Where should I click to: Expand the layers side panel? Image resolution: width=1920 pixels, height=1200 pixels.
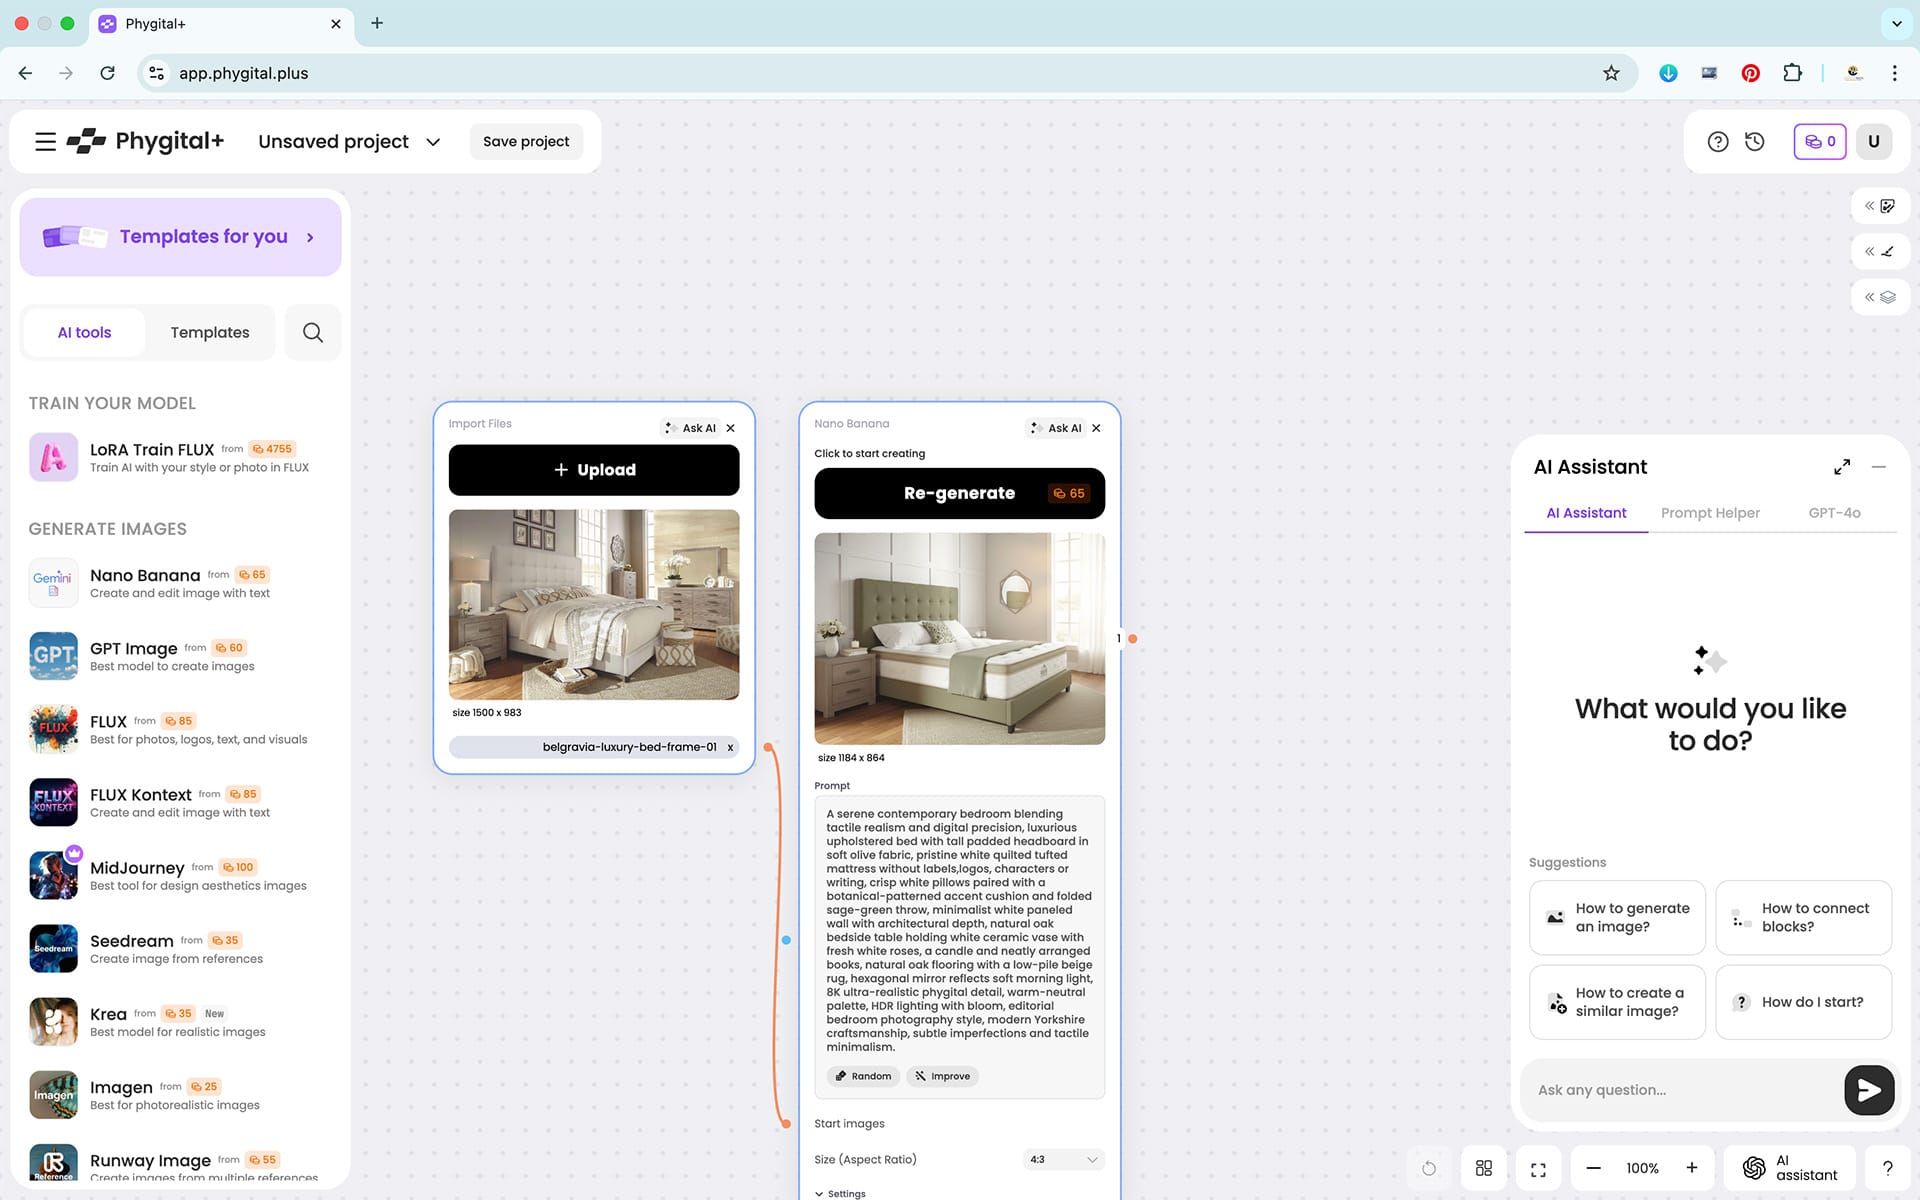tap(1880, 297)
